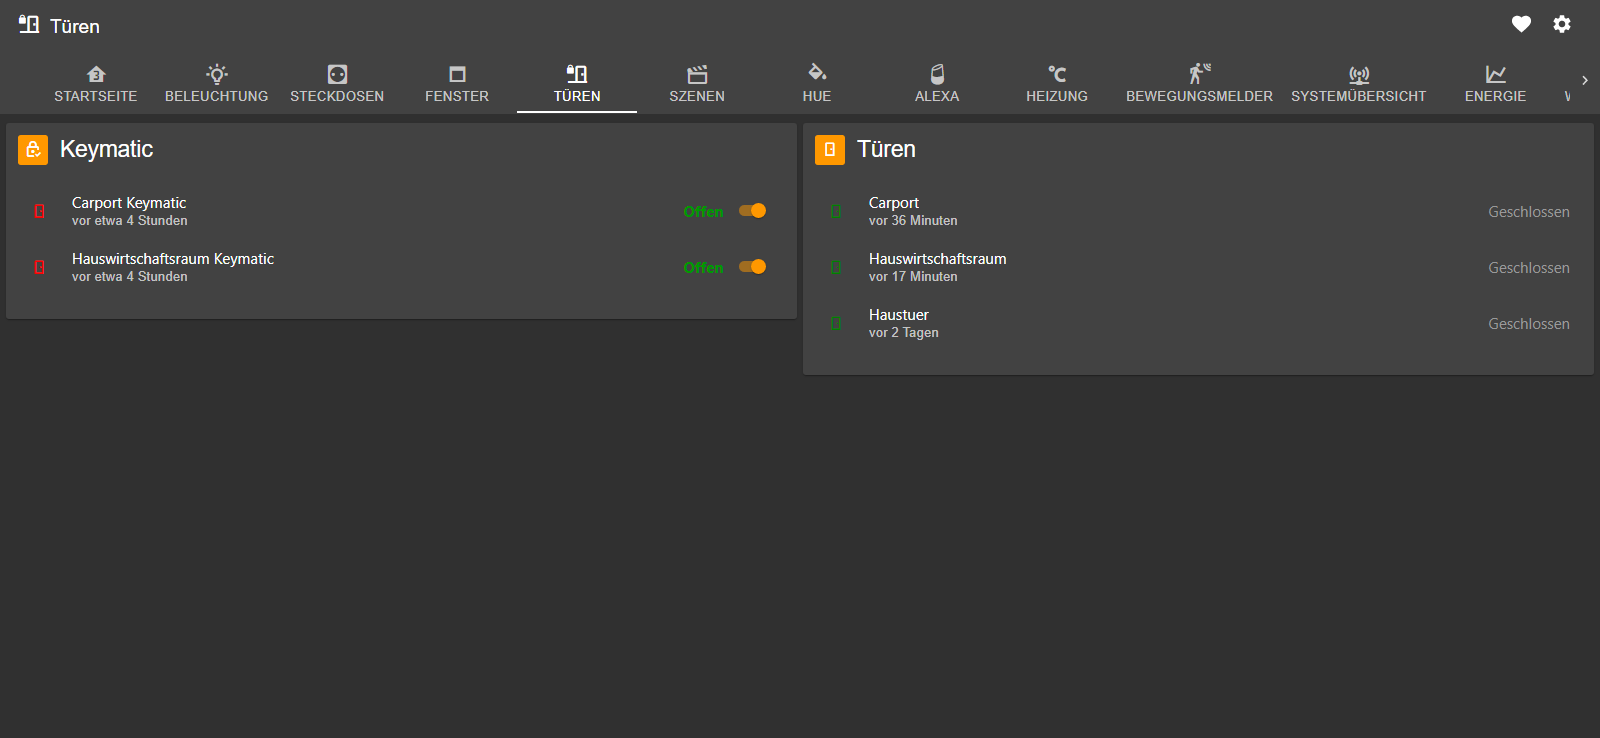Switch to the Beleuchtung tab
The height and width of the screenshot is (738, 1600).
(x=217, y=84)
